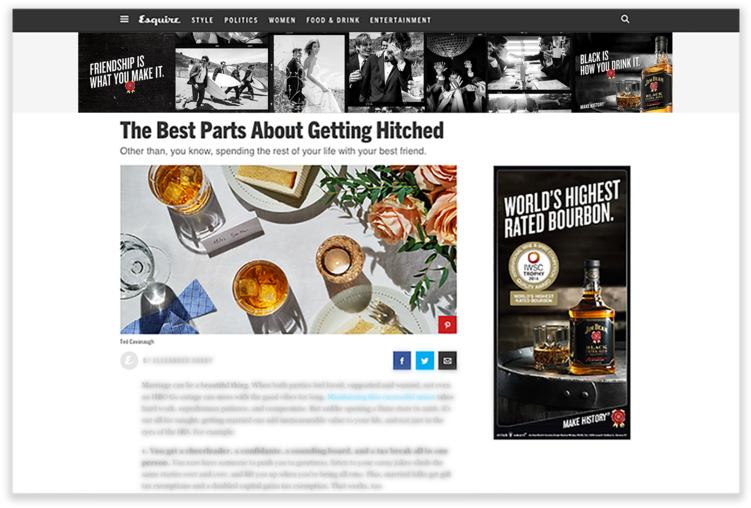Image resolution: width=751 pixels, height=508 pixels.
Task: Open the World's Highest Rated Bourbon ad
Action: pyautogui.click(x=562, y=303)
